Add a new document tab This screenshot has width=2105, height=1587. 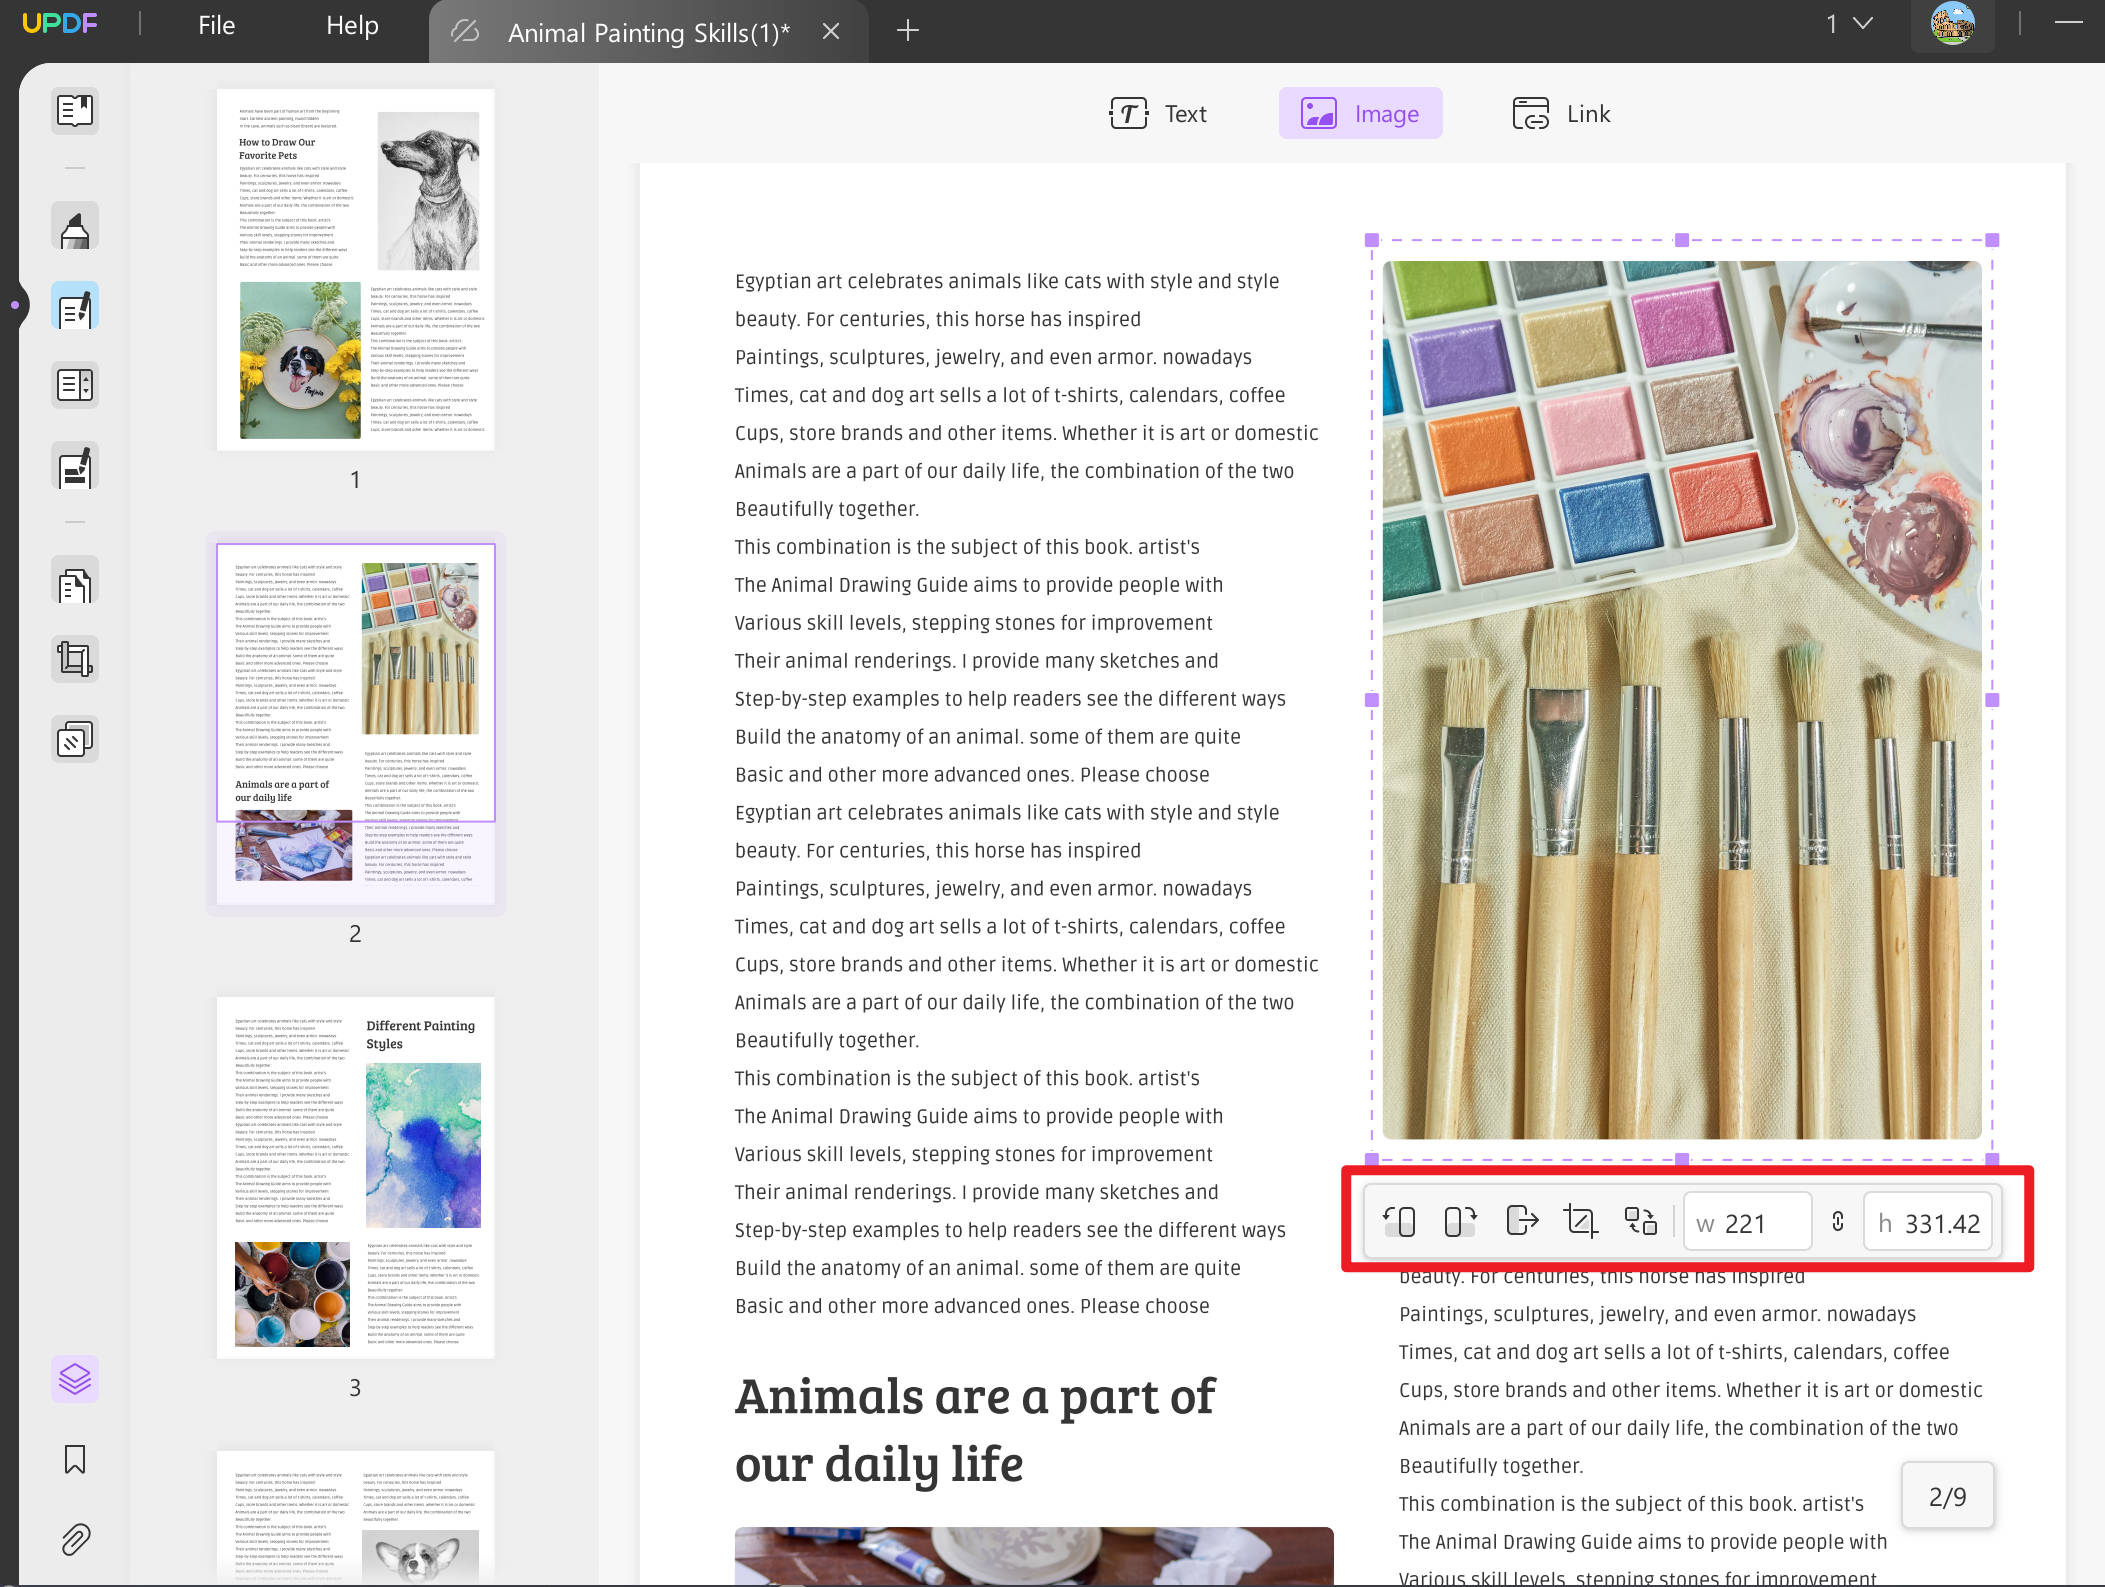(x=907, y=30)
